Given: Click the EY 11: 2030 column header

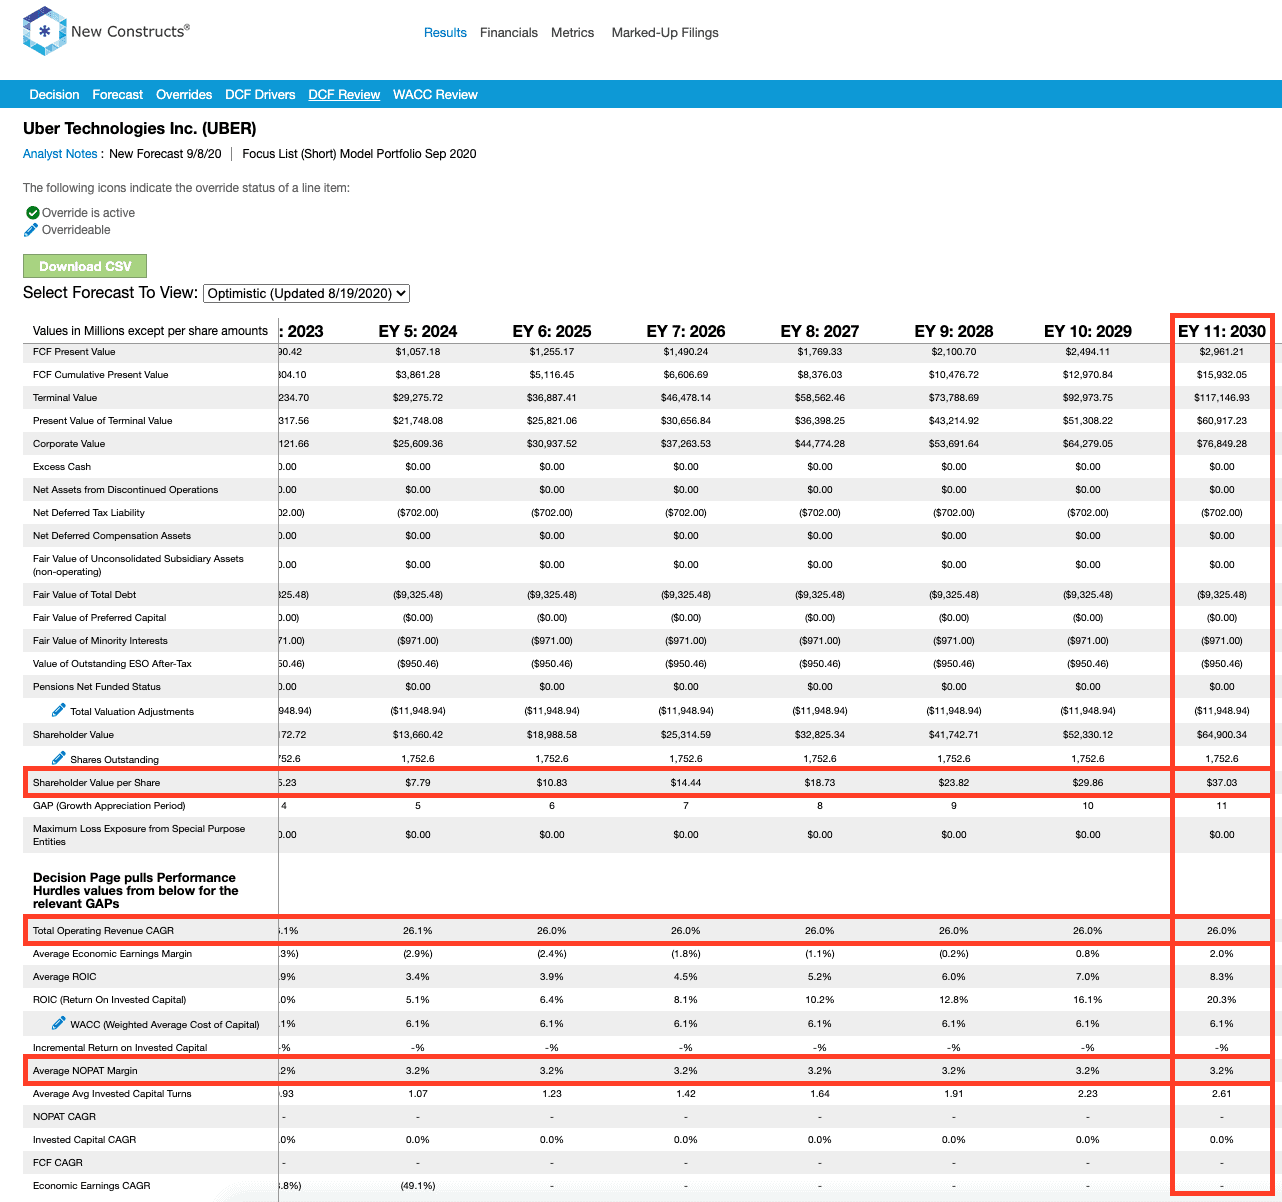Looking at the screenshot, I should (x=1222, y=331).
